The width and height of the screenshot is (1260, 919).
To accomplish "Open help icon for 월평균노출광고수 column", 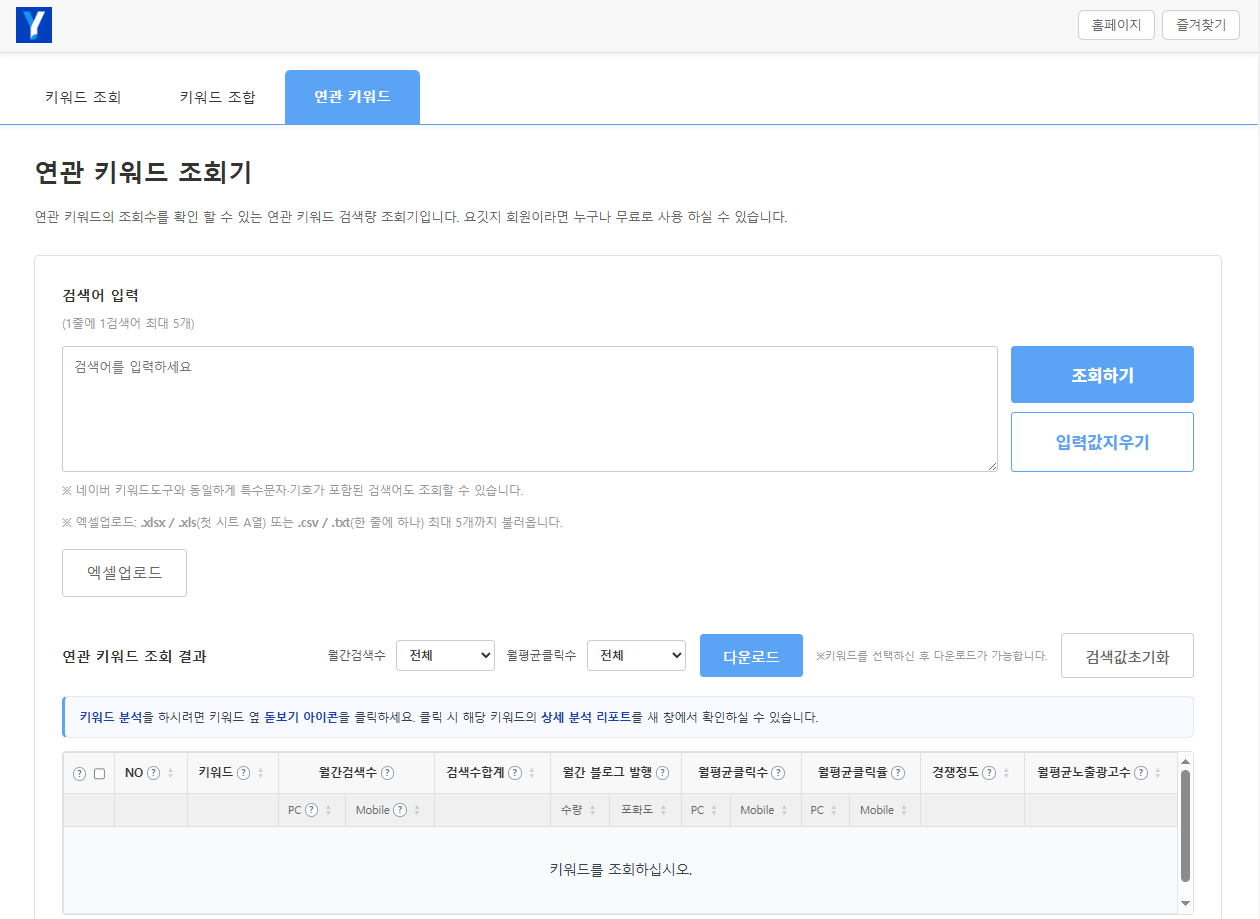I will [1143, 772].
